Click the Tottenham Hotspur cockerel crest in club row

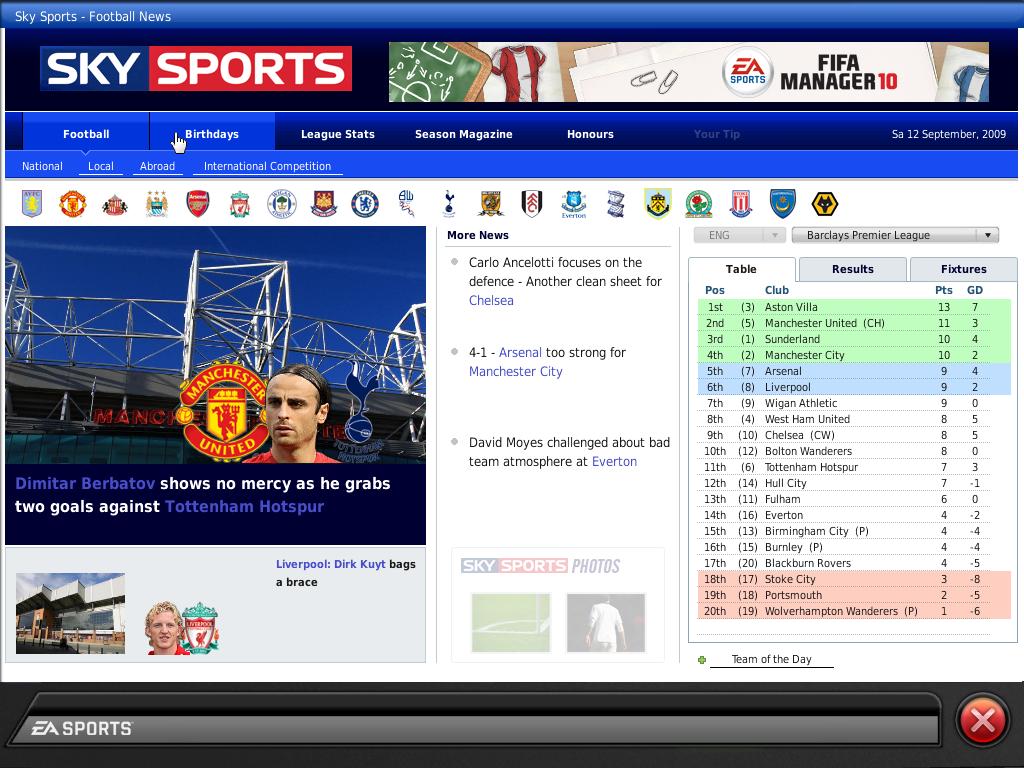pyautogui.click(x=449, y=204)
